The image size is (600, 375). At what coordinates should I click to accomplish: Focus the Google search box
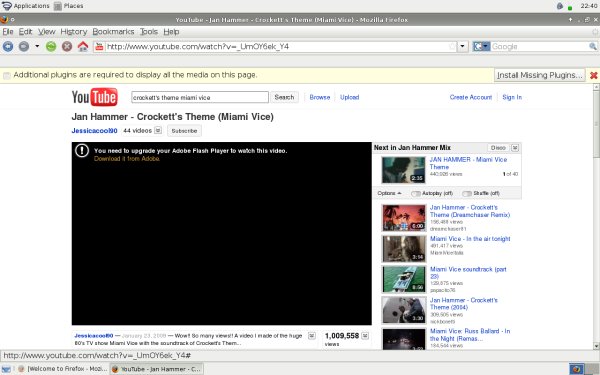click(x=539, y=47)
